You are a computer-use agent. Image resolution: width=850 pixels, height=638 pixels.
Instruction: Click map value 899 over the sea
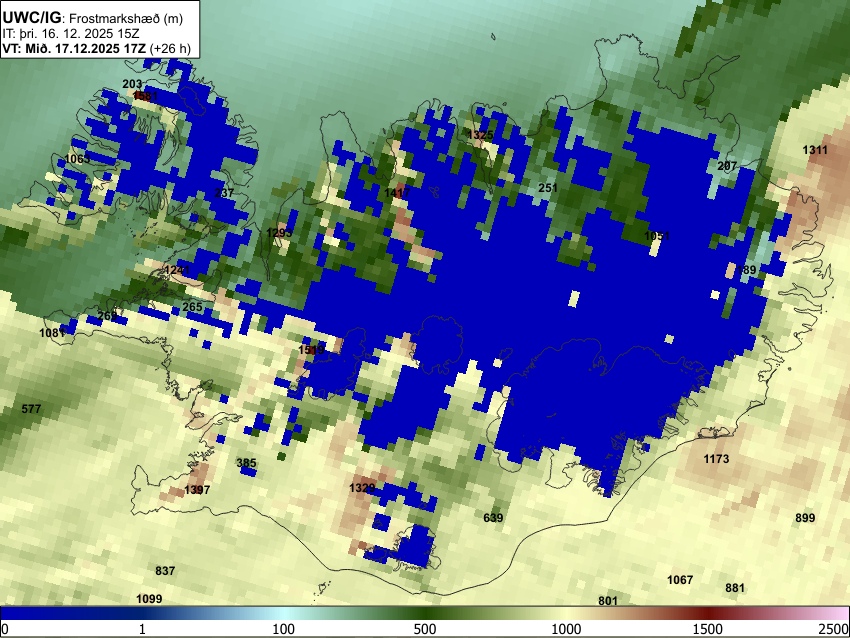point(805,518)
